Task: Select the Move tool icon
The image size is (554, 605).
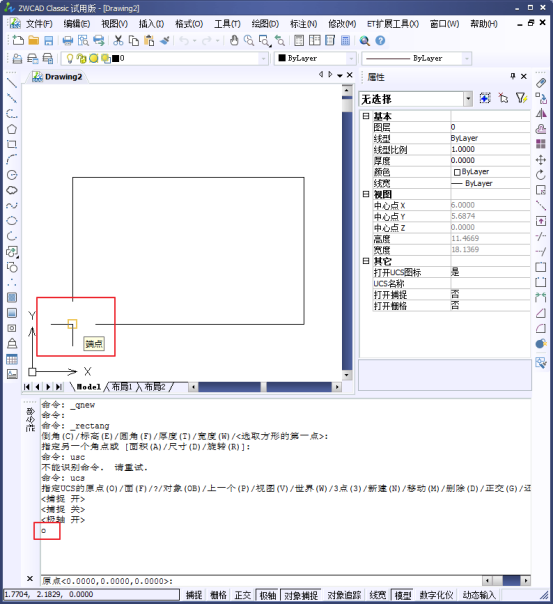Action: click(x=541, y=160)
